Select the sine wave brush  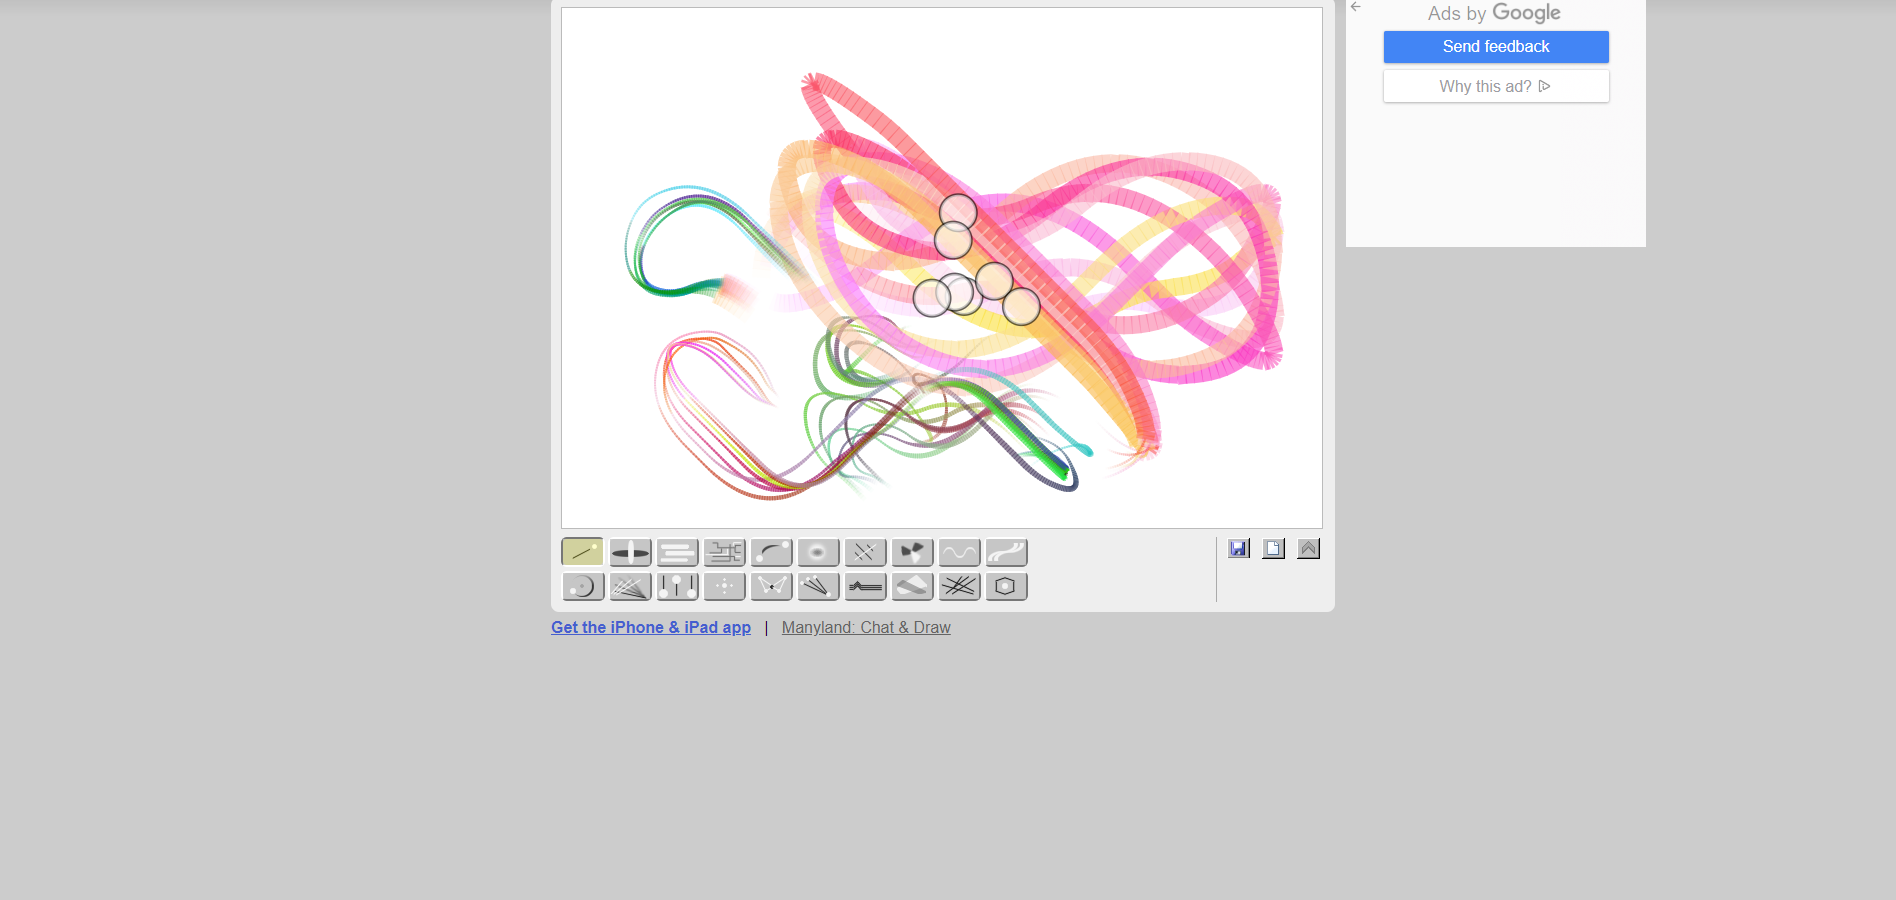point(959,552)
